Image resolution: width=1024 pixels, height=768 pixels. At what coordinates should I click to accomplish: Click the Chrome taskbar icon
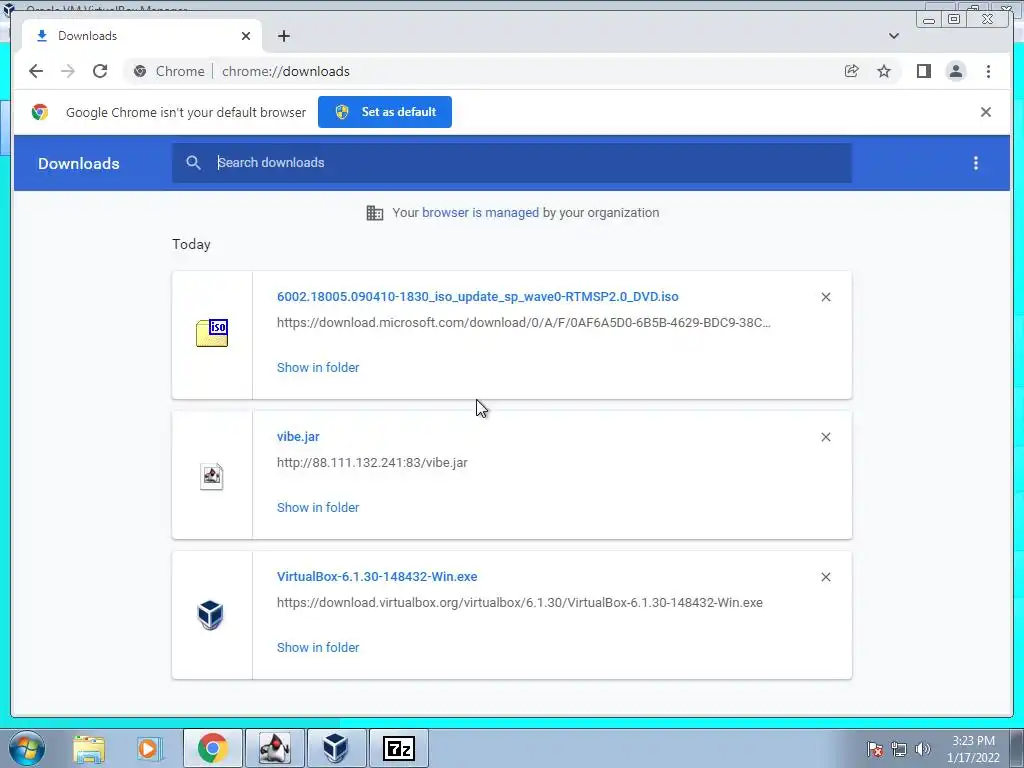point(213,748)
